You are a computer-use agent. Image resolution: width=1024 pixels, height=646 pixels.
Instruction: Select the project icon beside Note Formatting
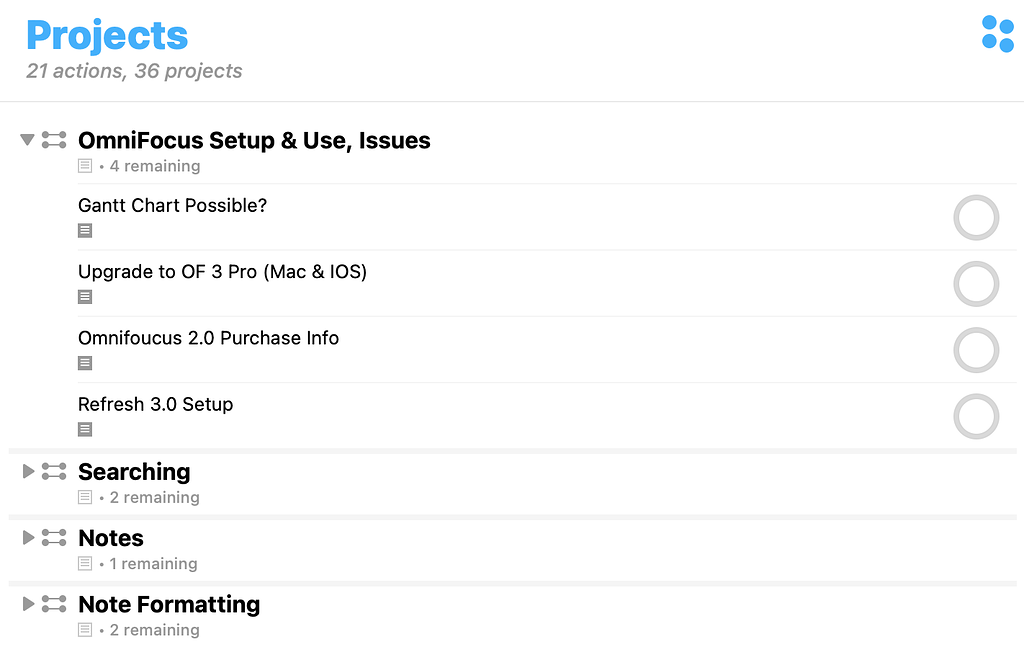pyautogui.click(x=53, y=604)
